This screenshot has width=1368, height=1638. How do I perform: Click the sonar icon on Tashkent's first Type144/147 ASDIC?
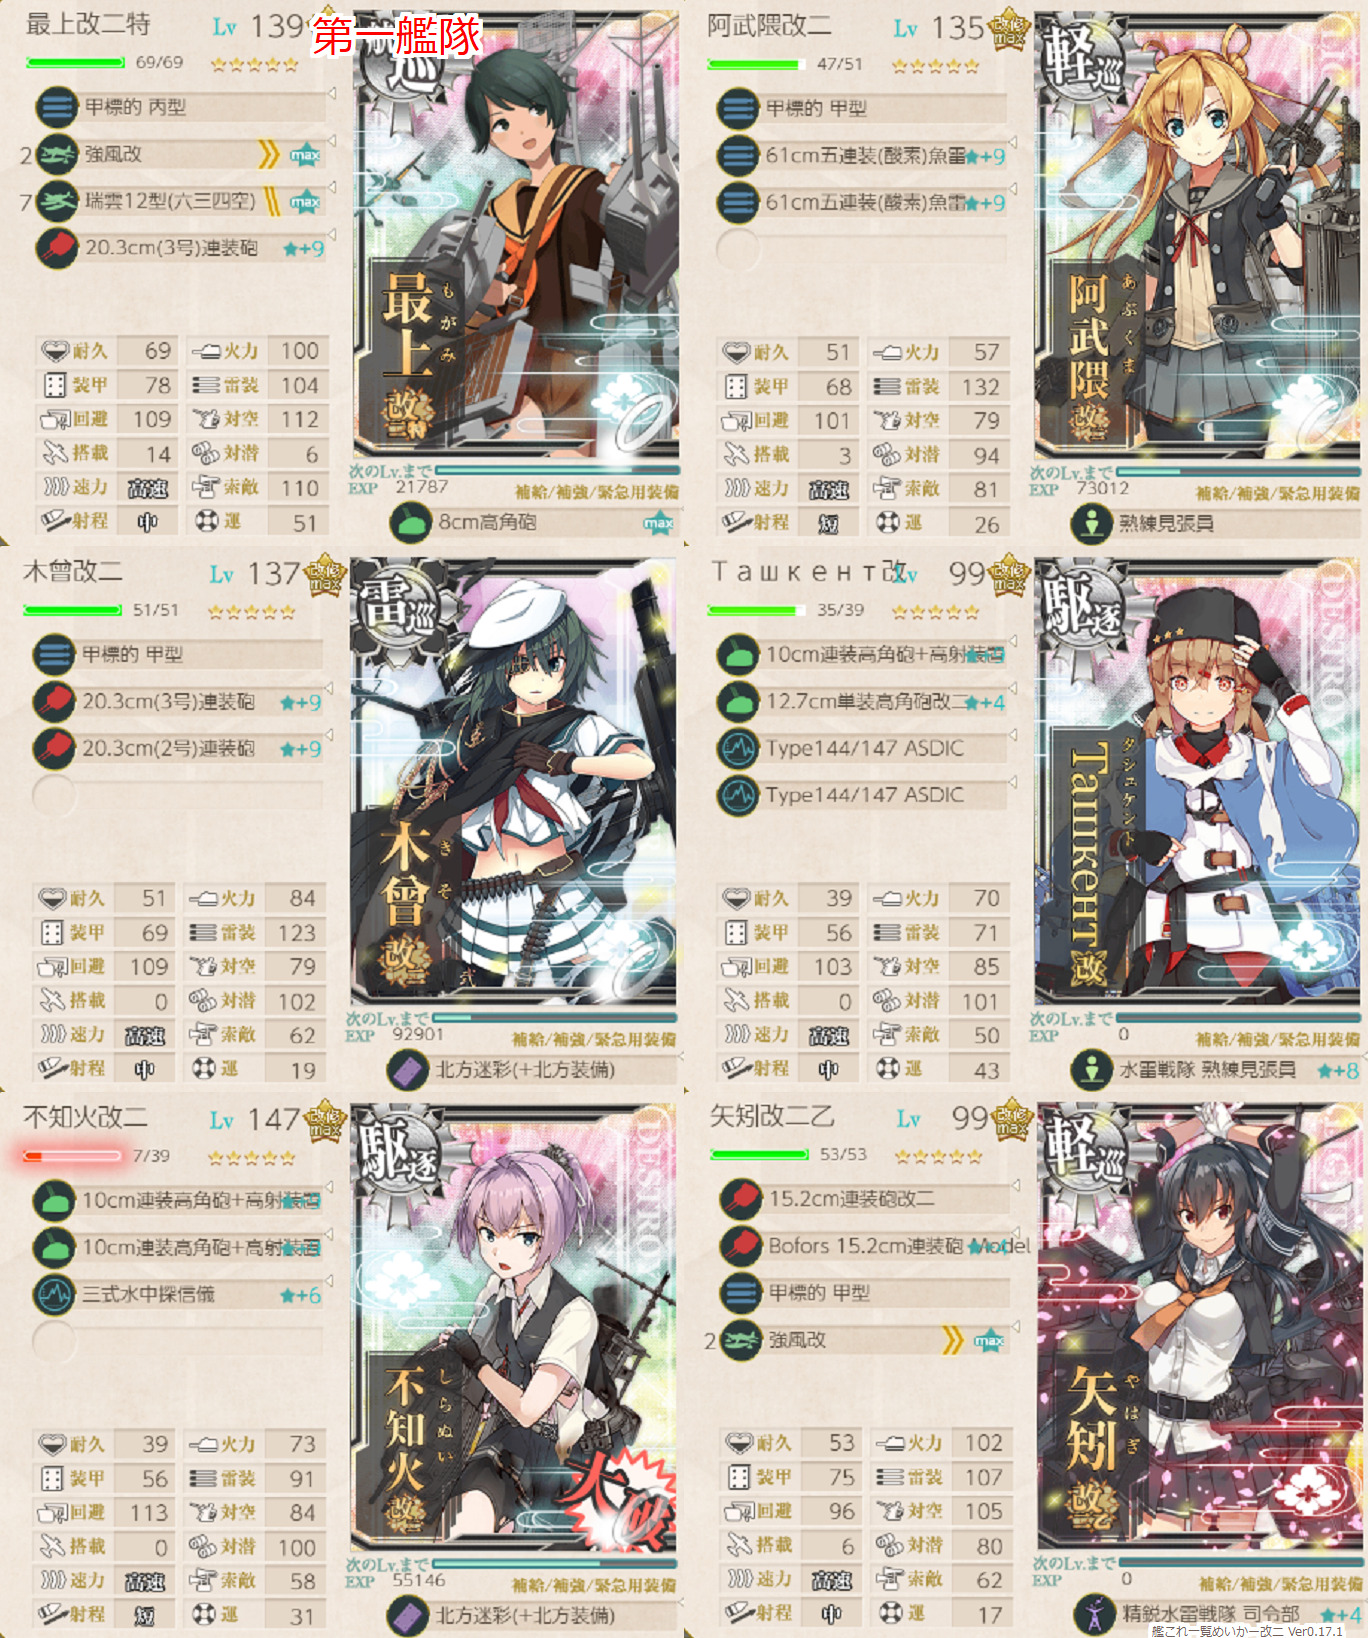738,748
